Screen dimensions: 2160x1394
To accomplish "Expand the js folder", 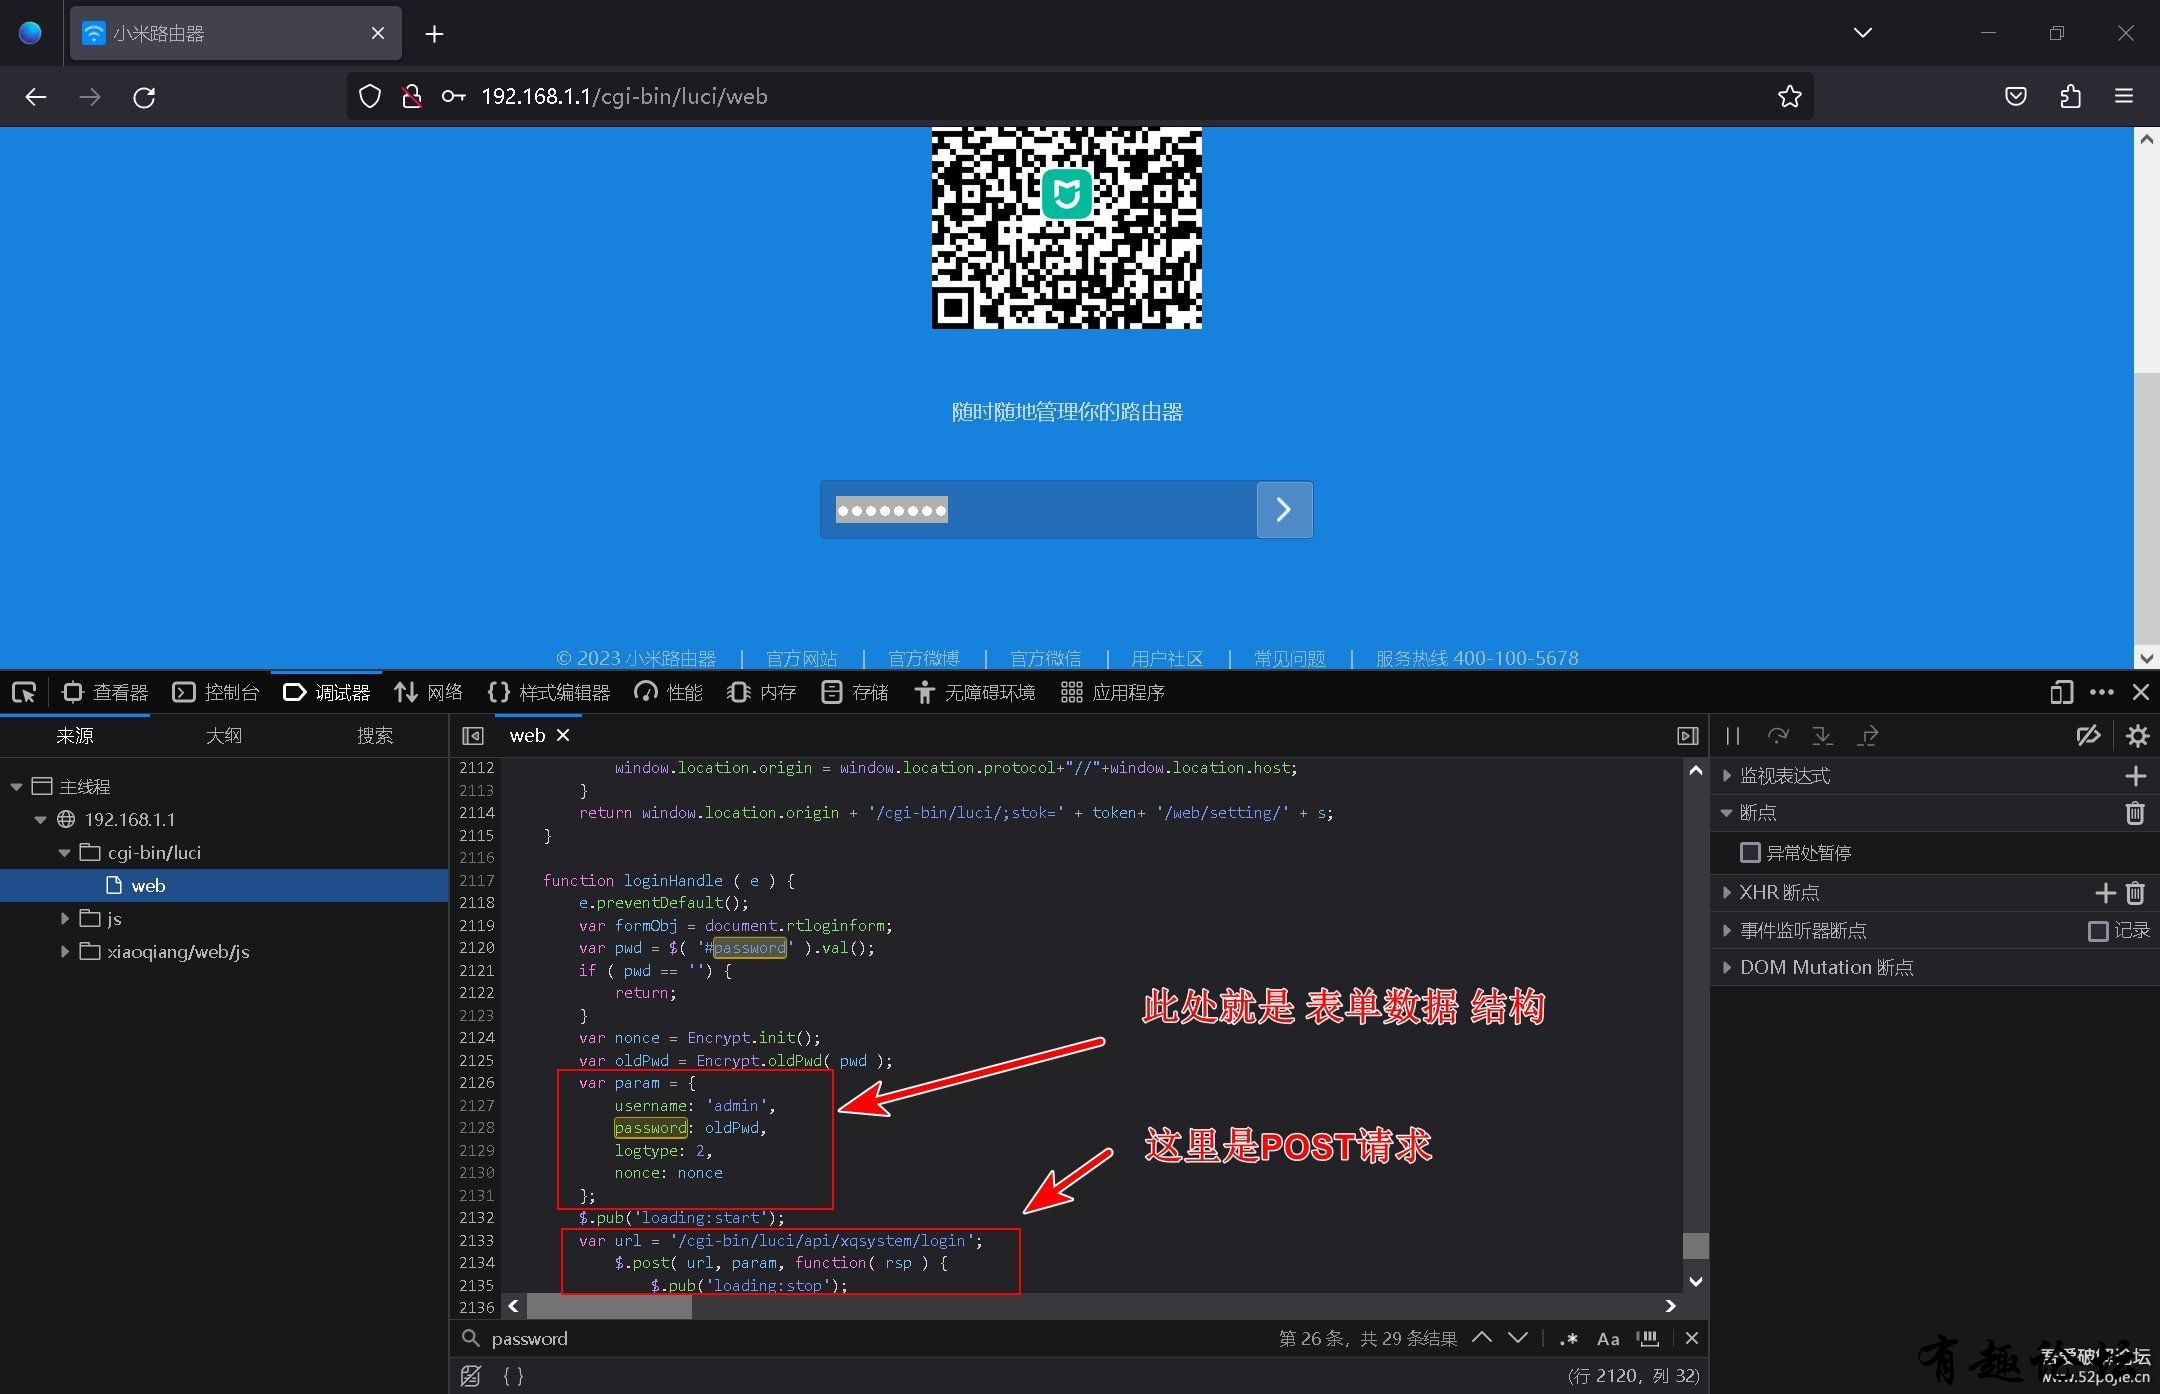I will point(64,919).
